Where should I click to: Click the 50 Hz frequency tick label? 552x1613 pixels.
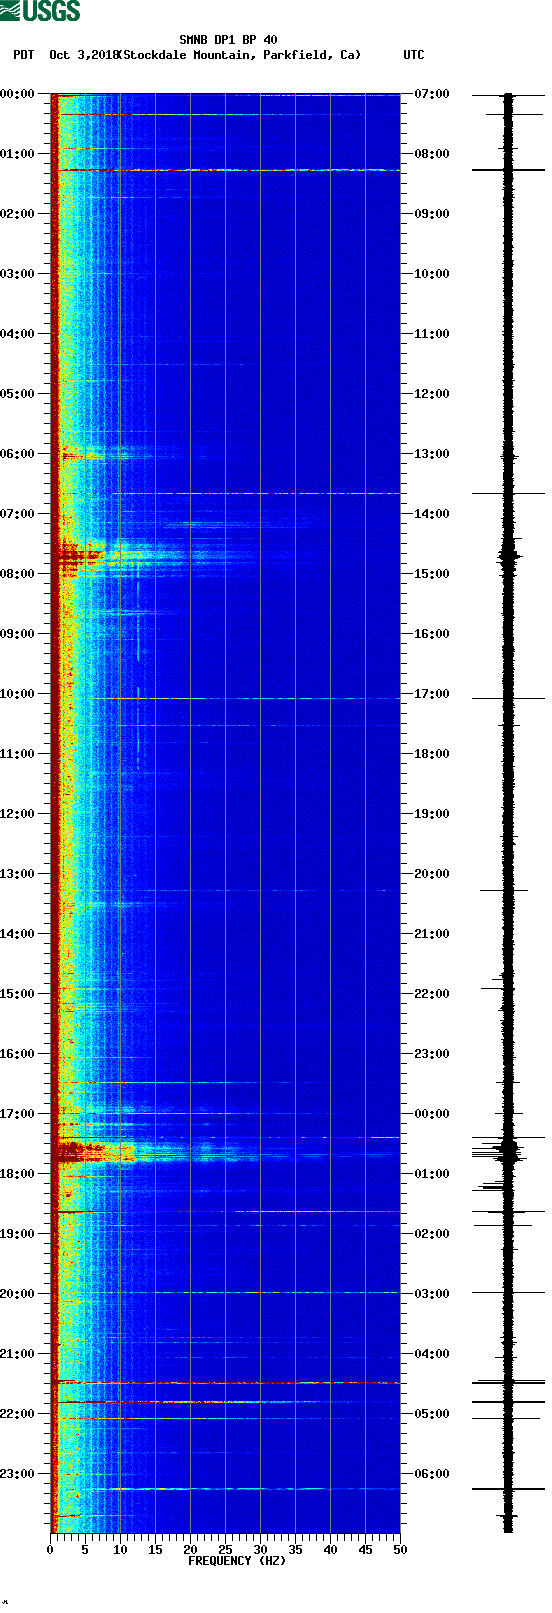coord(400,1550)
